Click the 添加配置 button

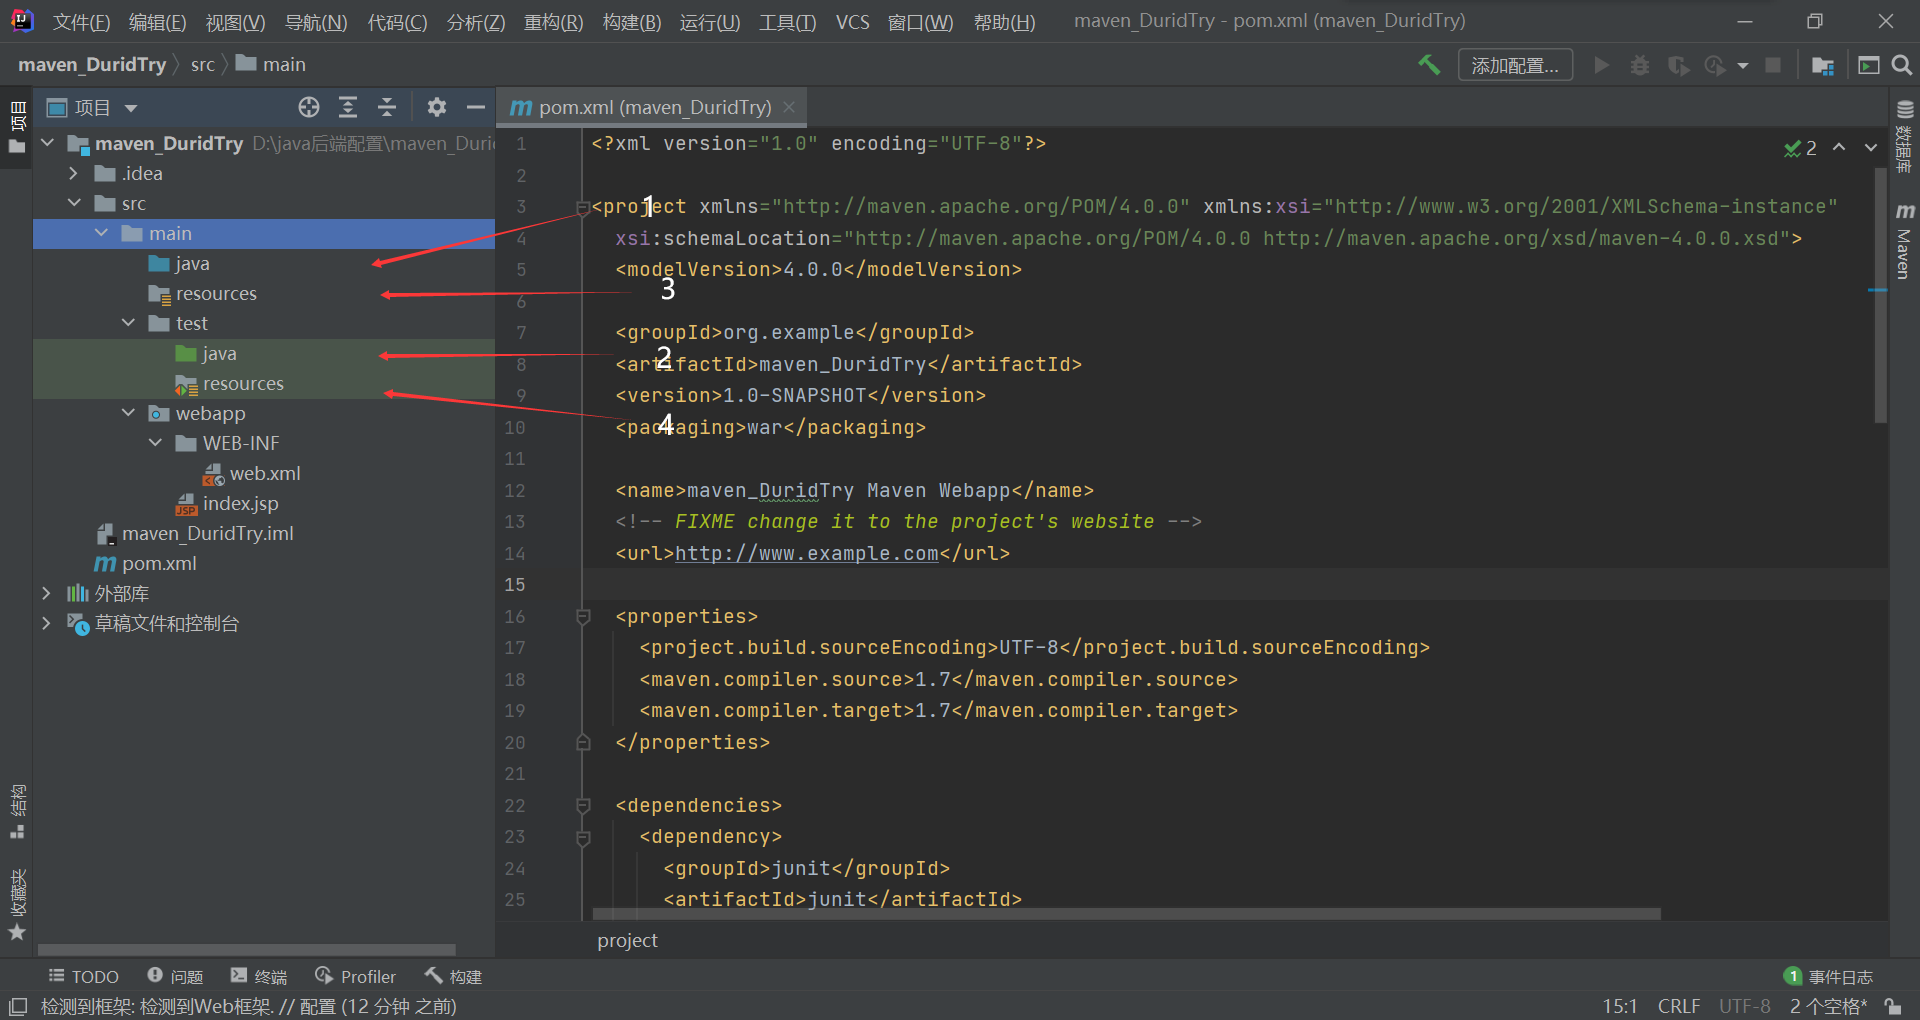(1514, 64)
